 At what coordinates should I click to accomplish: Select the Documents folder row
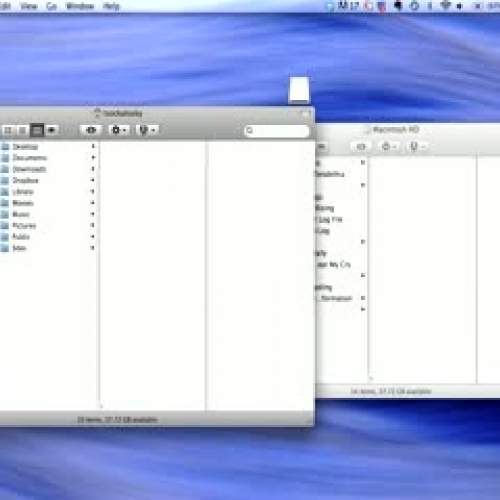tap(48, 158)
